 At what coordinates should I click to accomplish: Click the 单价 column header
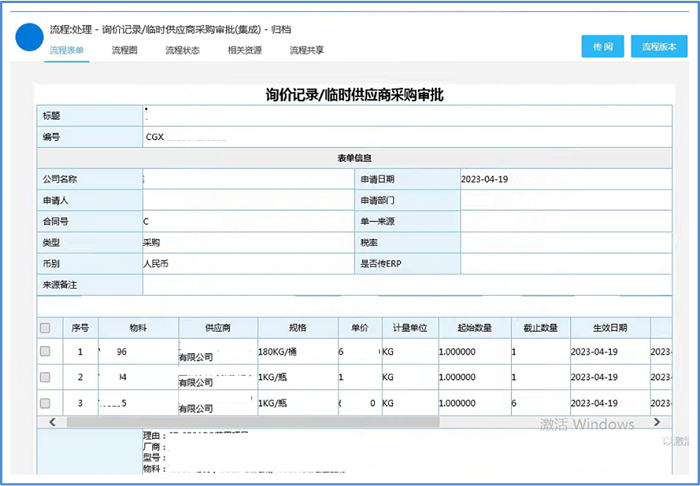pyautogui.click(x=358, y=328)
